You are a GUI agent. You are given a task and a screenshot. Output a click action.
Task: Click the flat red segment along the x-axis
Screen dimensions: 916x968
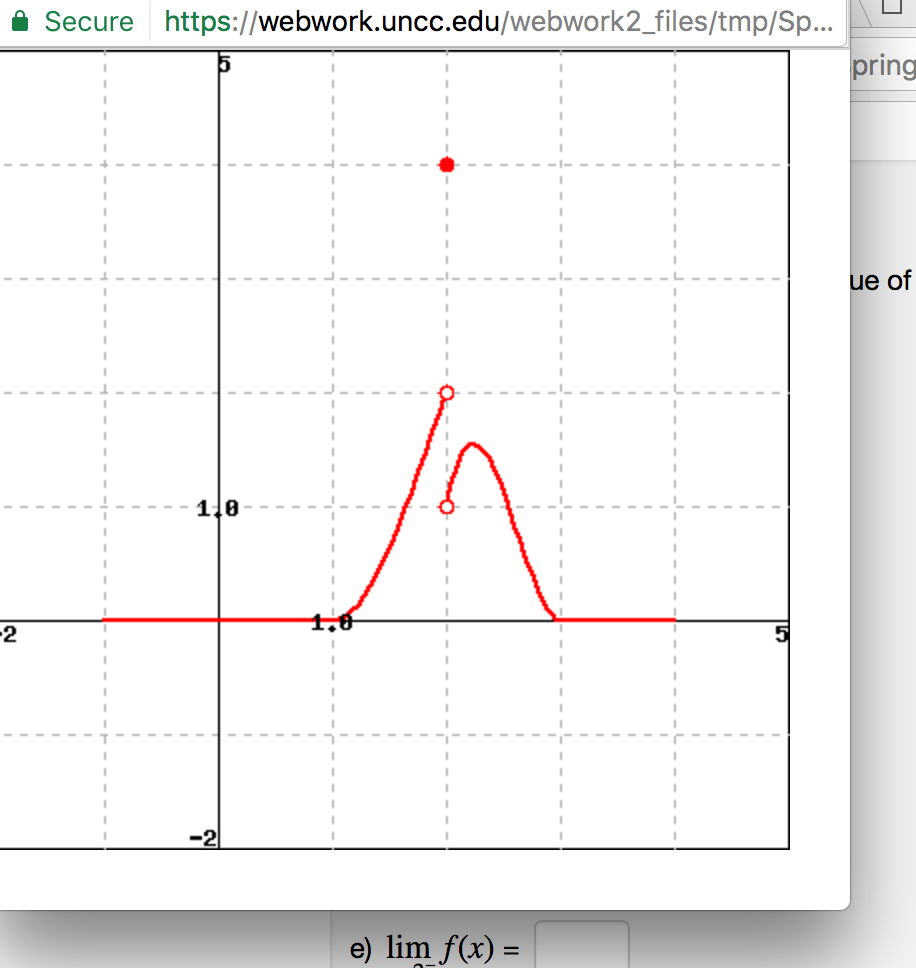tap(620, 620)
